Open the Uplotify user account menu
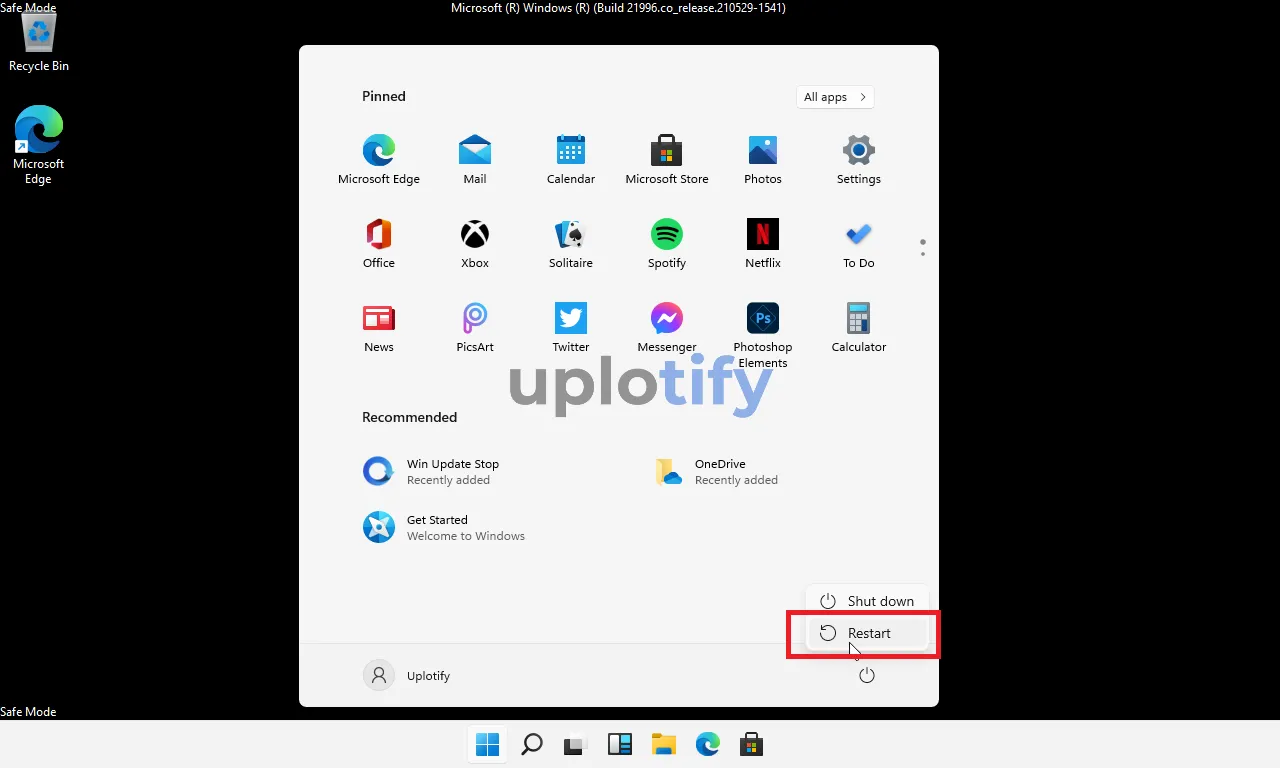Image resolution: width=1280 pixels, height=768 pixels. tap(407, 676)
